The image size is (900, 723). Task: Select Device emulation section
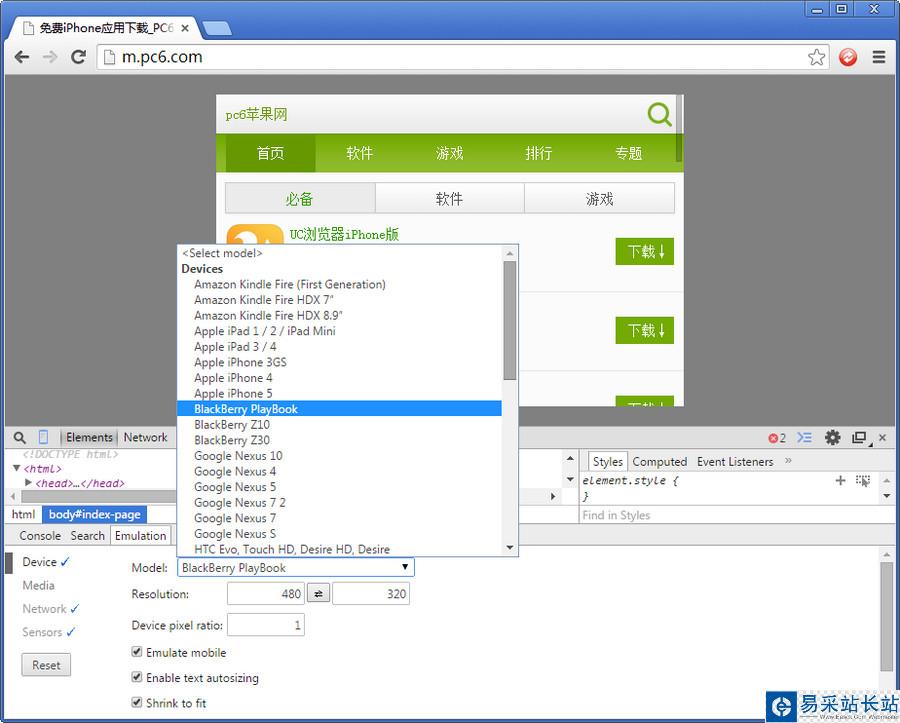[x=46, y=562]
